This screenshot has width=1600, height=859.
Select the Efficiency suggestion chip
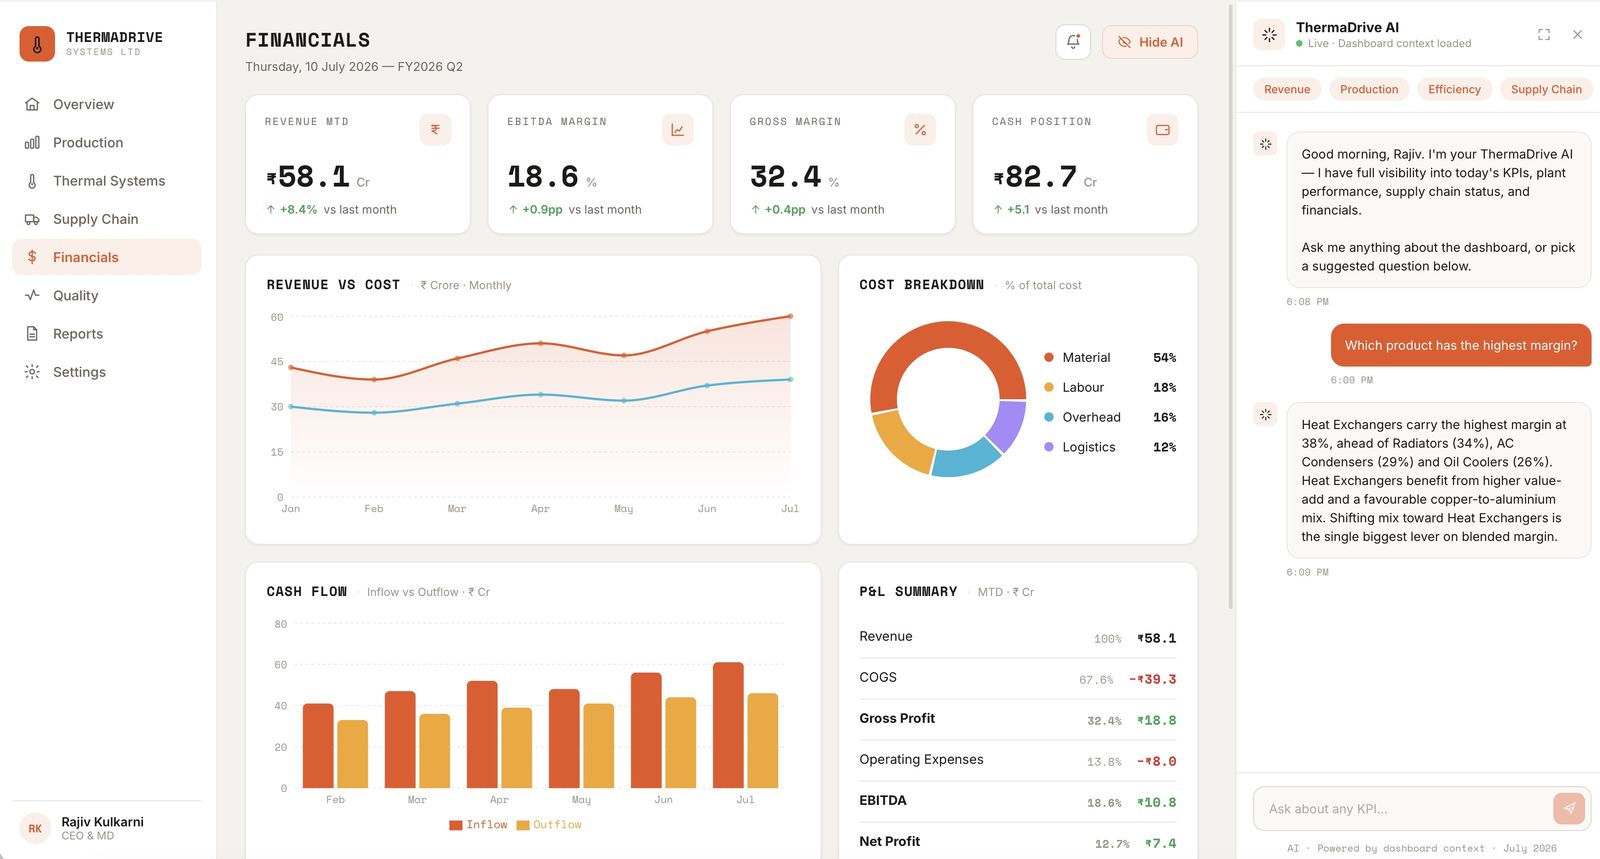click(1454, 89)
